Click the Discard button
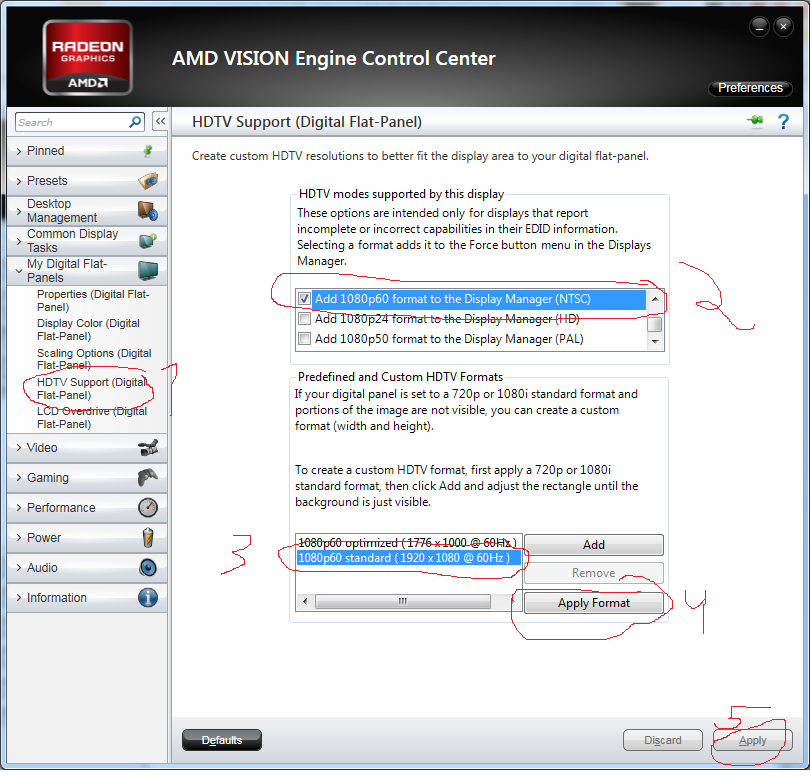The height and width of the screenshot is (777, 810). coord(662,740)
